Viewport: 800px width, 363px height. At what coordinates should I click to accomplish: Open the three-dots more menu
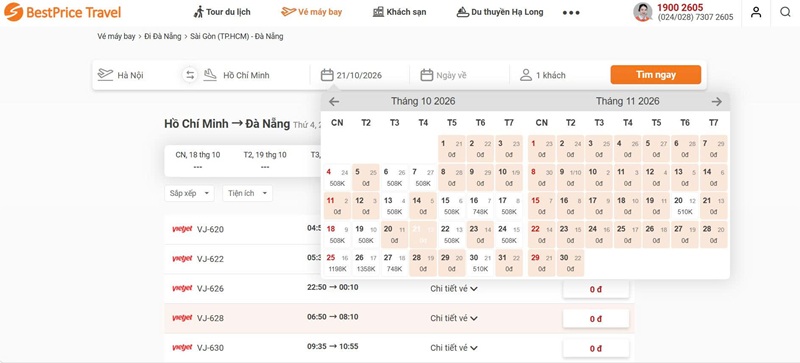click(x=571, y=12)
